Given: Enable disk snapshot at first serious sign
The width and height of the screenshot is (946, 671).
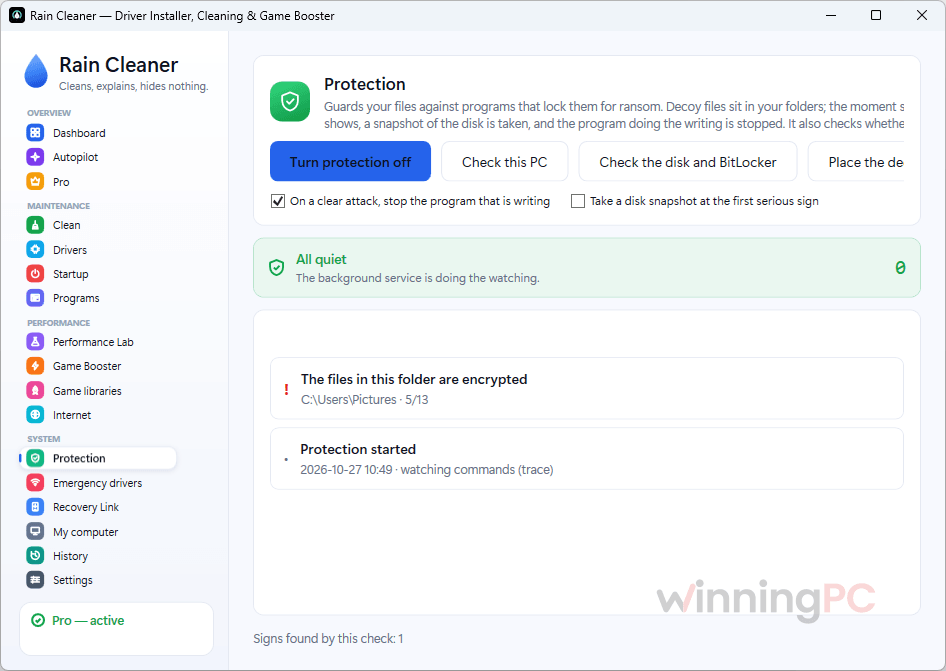Looking at the screenshot, I should pyautogui.click(x=578, y=201).
